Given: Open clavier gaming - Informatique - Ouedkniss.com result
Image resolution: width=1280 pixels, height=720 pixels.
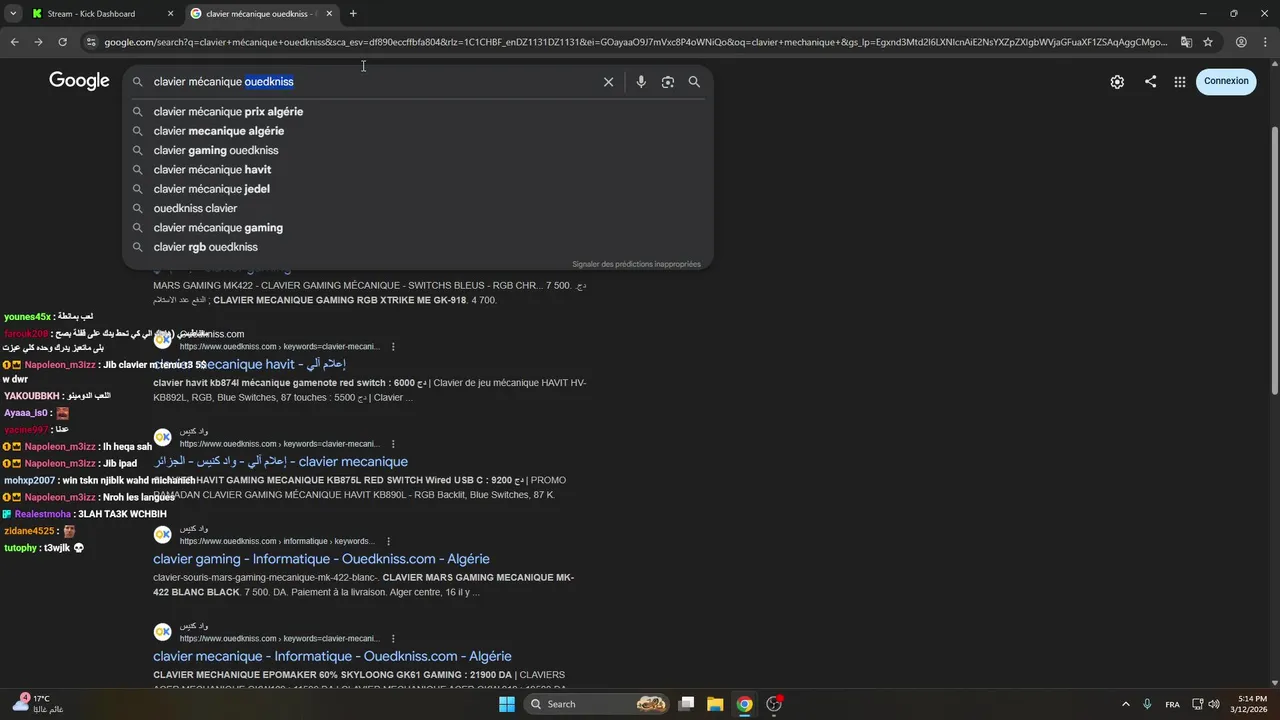Looking at the screenshot, I should (x=321, y=559).
